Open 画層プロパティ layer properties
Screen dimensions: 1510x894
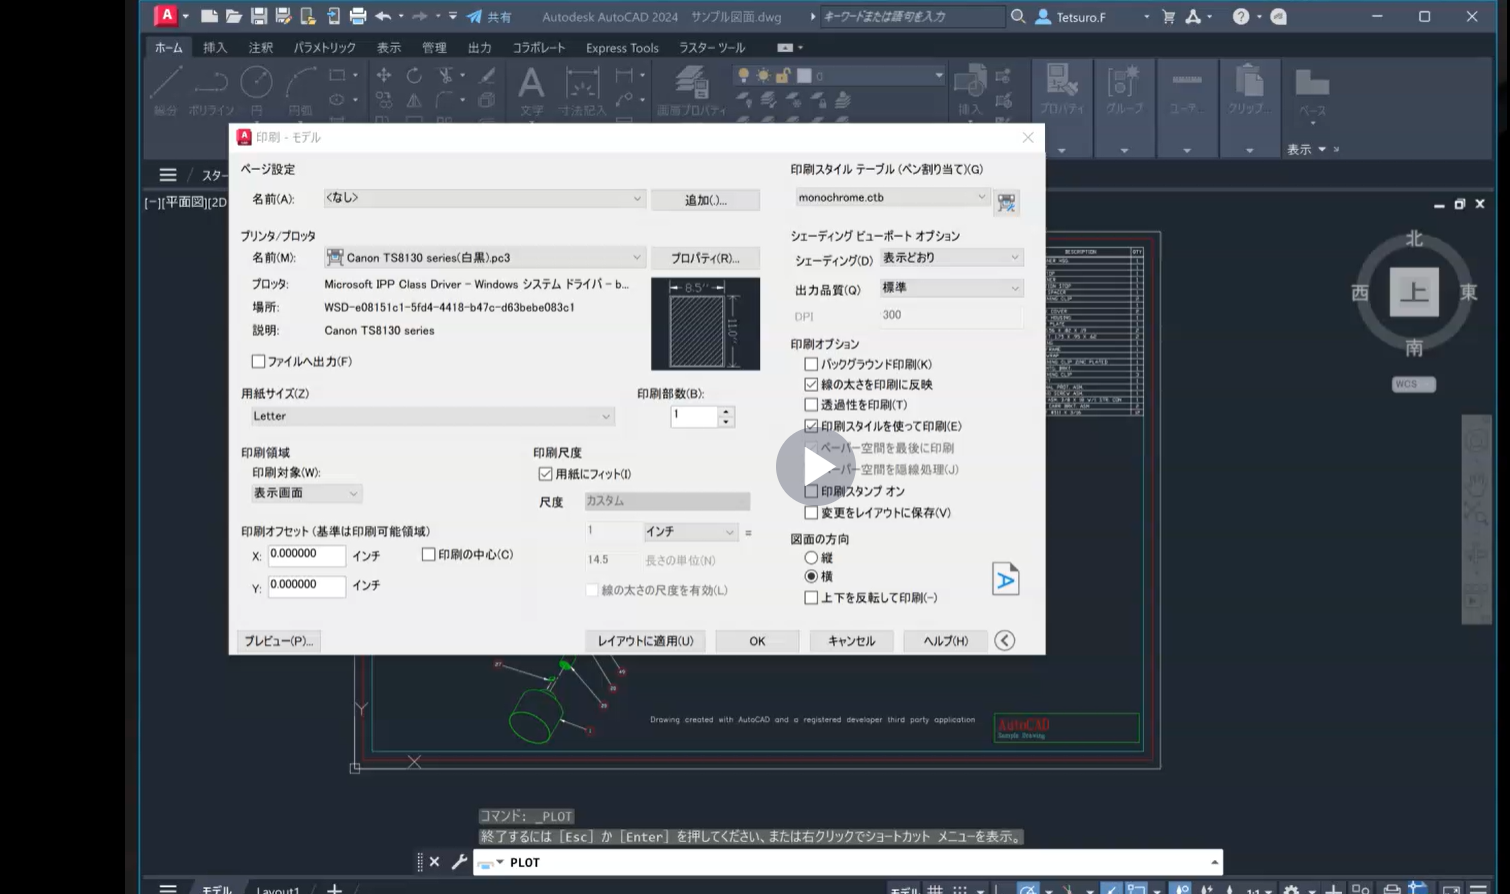coord(691,90)
